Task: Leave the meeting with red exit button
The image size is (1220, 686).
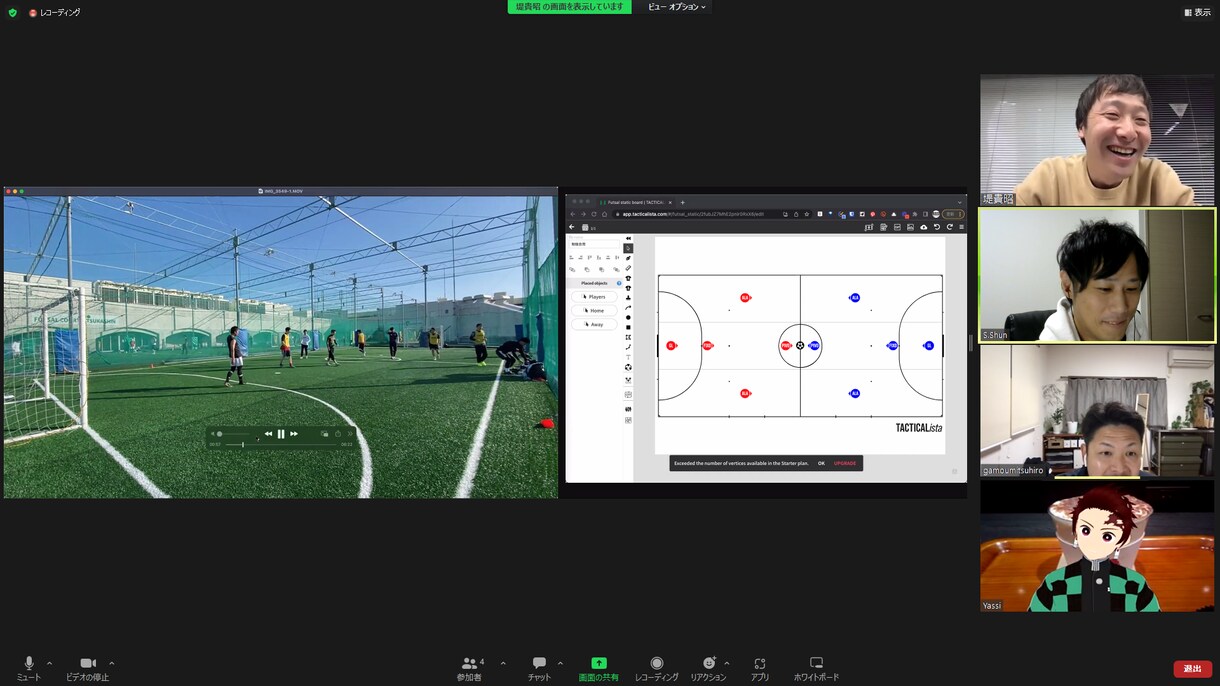Action: 1192,669
